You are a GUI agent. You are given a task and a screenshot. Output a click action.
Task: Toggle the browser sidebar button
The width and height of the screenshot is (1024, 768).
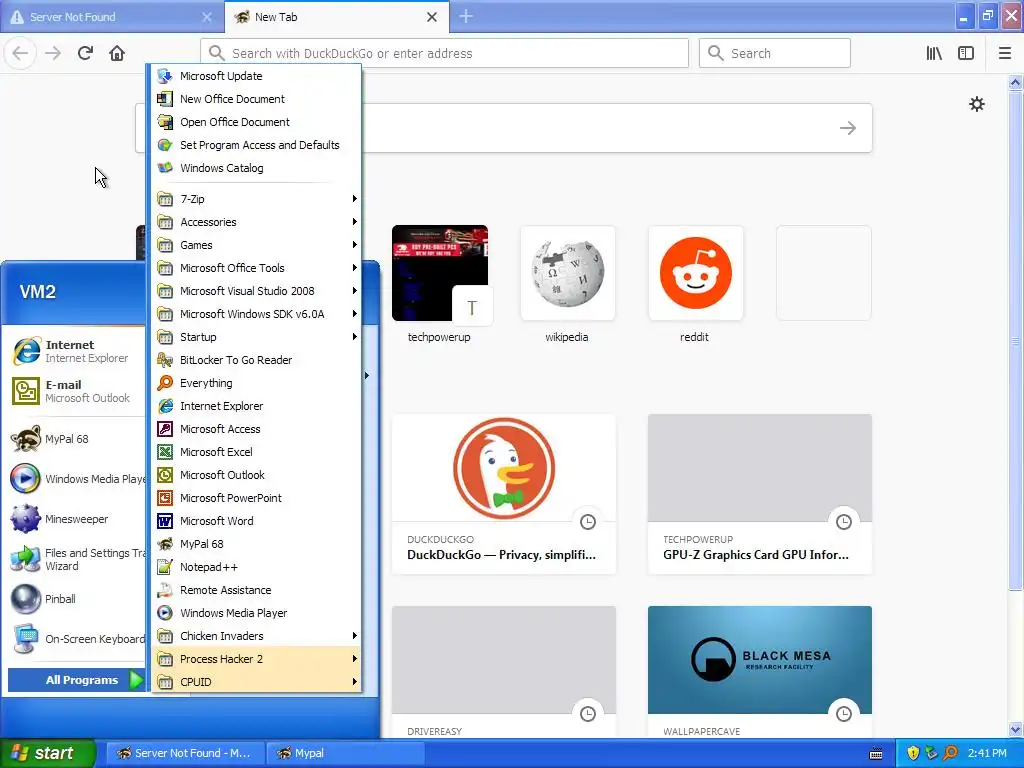tap(966, 53)
